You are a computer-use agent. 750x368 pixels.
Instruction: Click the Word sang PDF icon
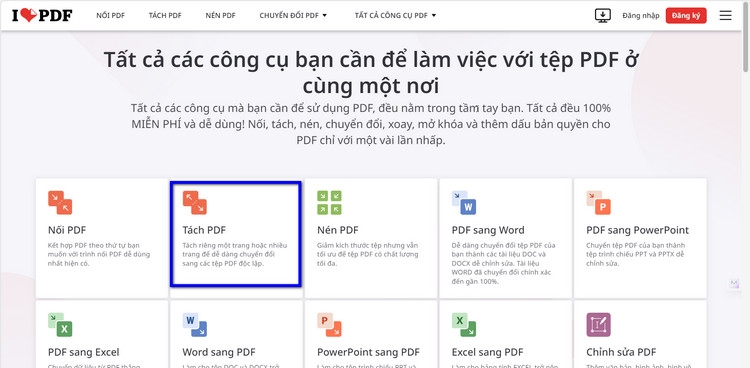pos(195,324)
